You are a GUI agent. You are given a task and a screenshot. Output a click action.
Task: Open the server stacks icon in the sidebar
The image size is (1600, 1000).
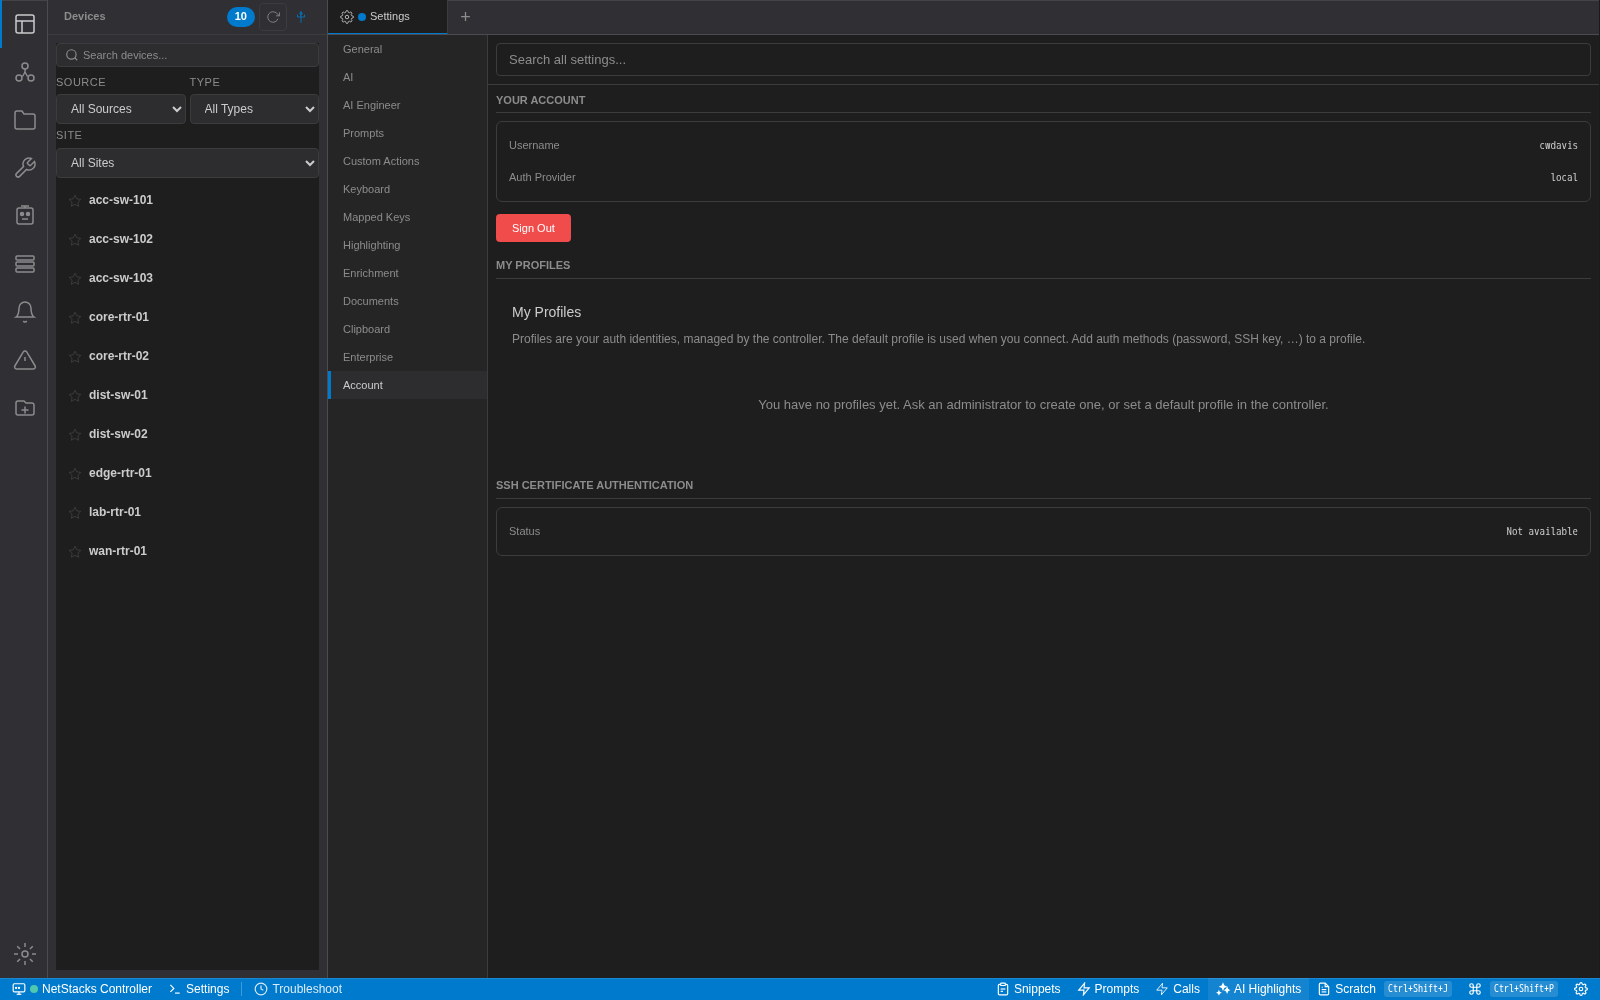(25, 264)
